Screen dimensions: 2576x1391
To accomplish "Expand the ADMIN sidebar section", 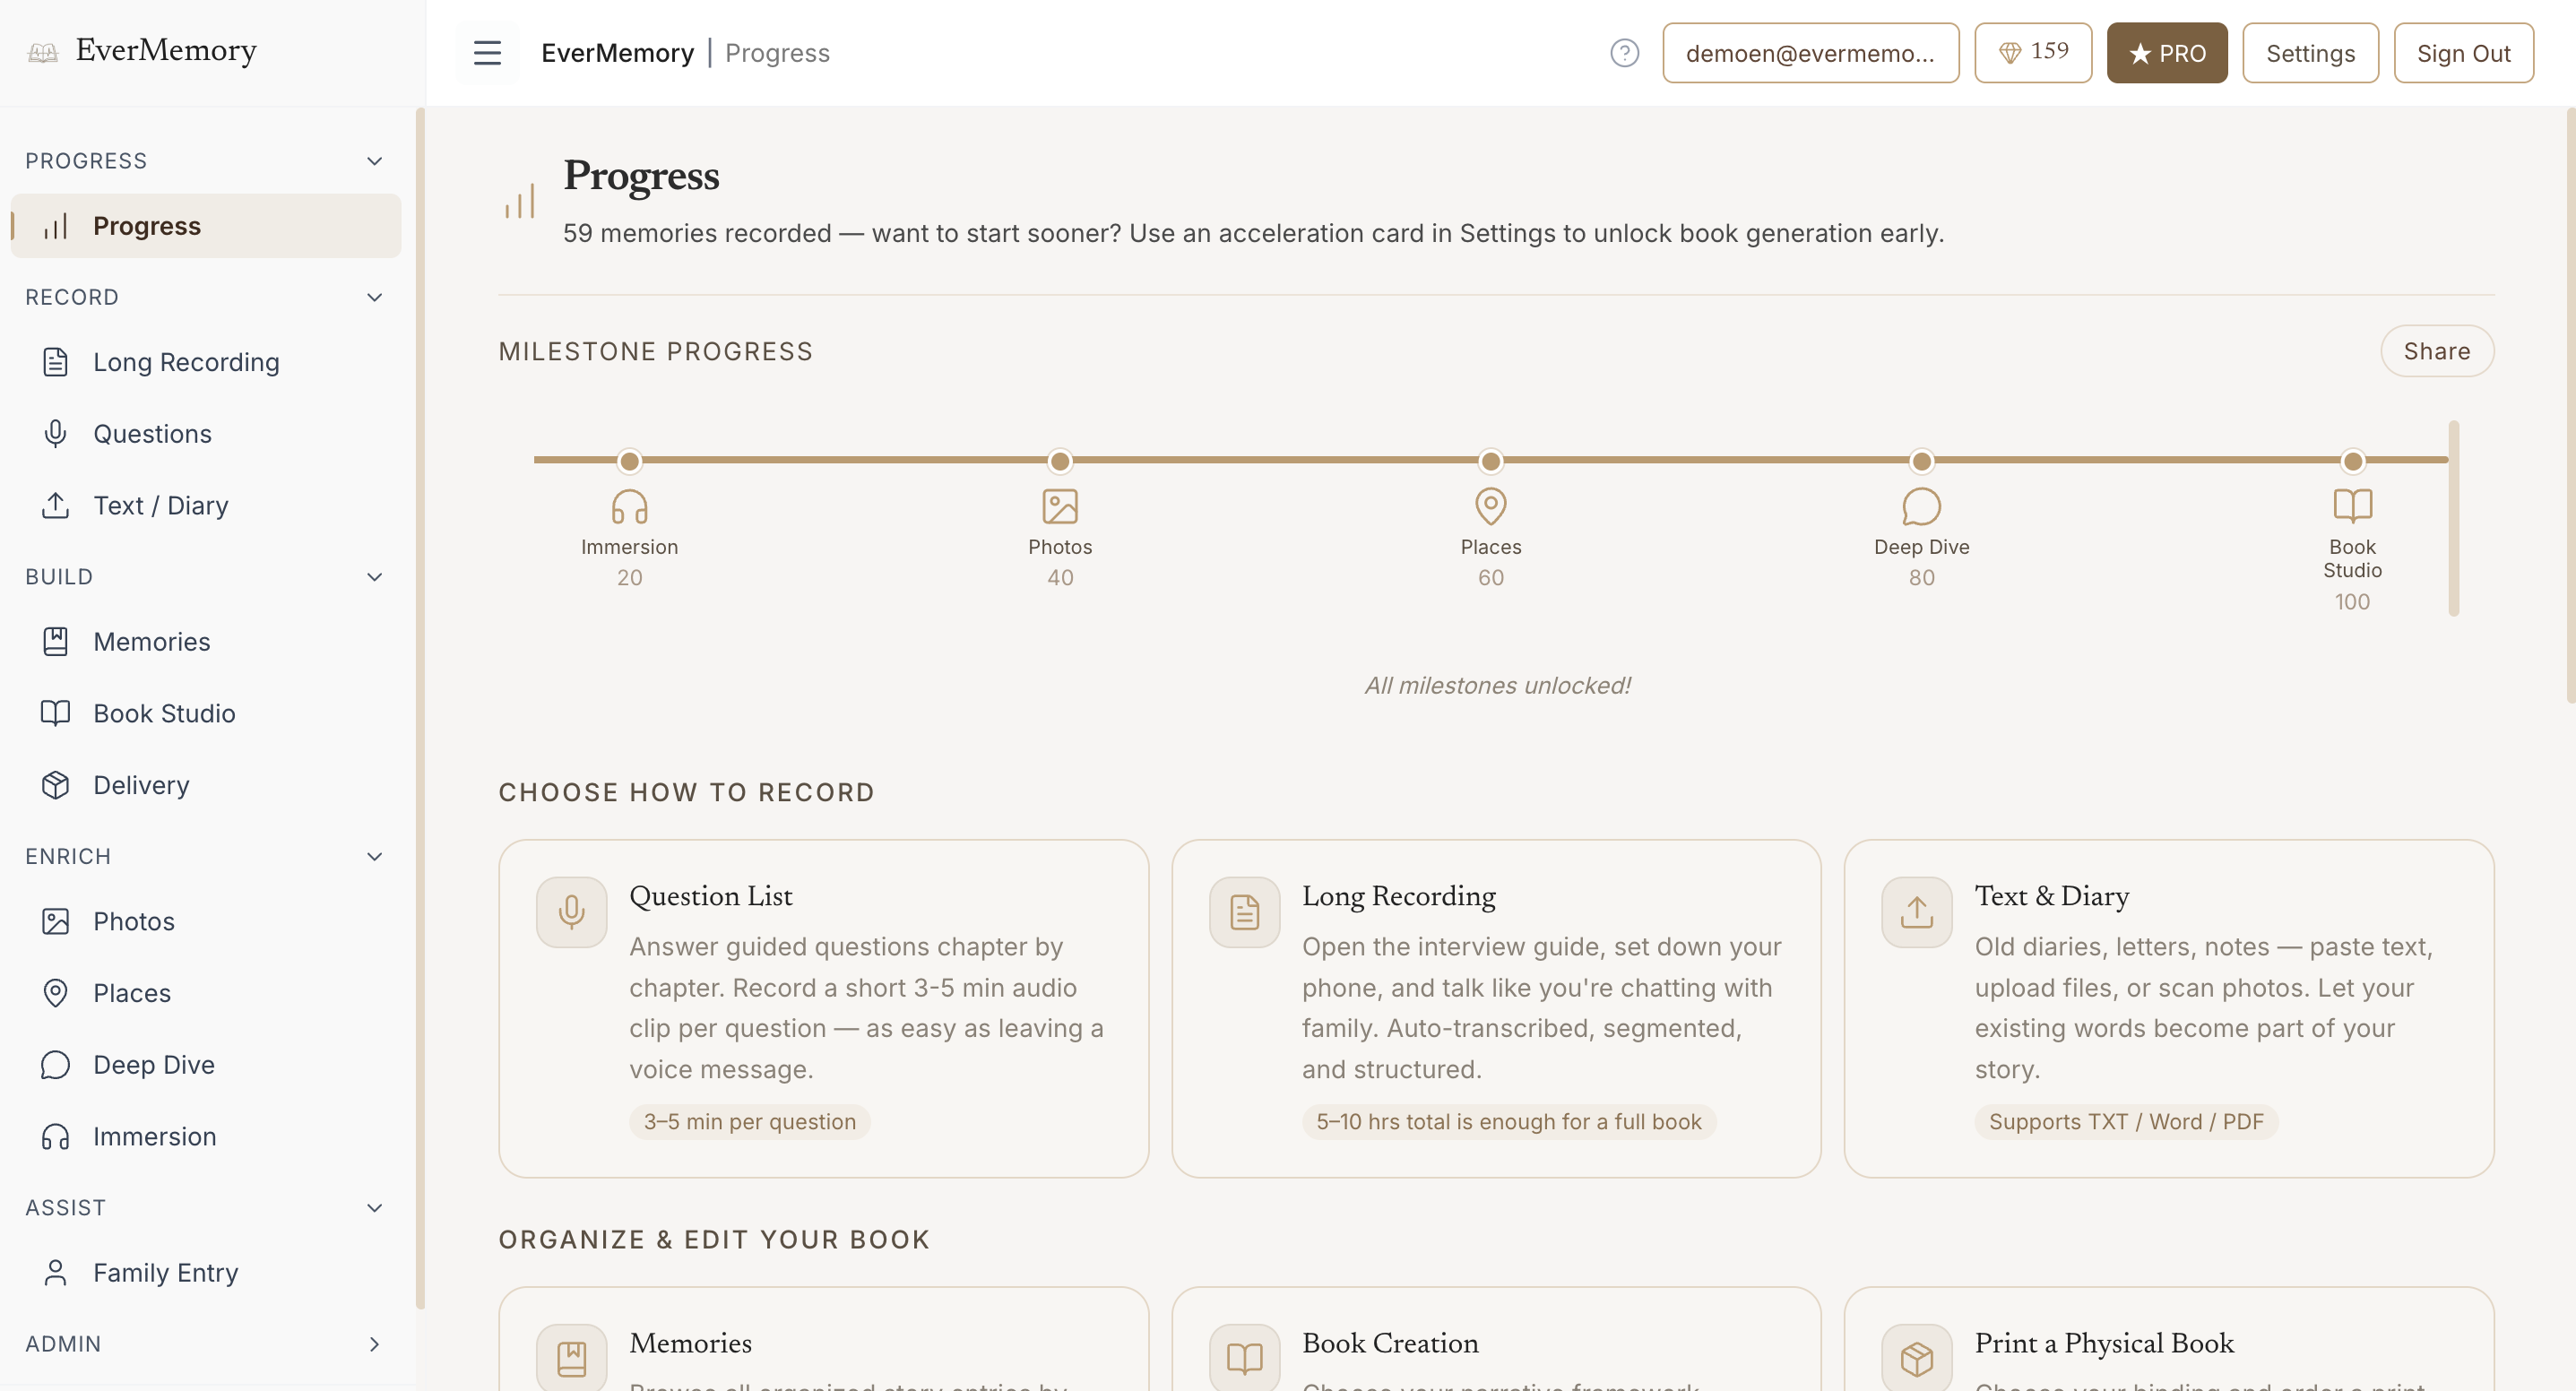I will click(374, 1344).
